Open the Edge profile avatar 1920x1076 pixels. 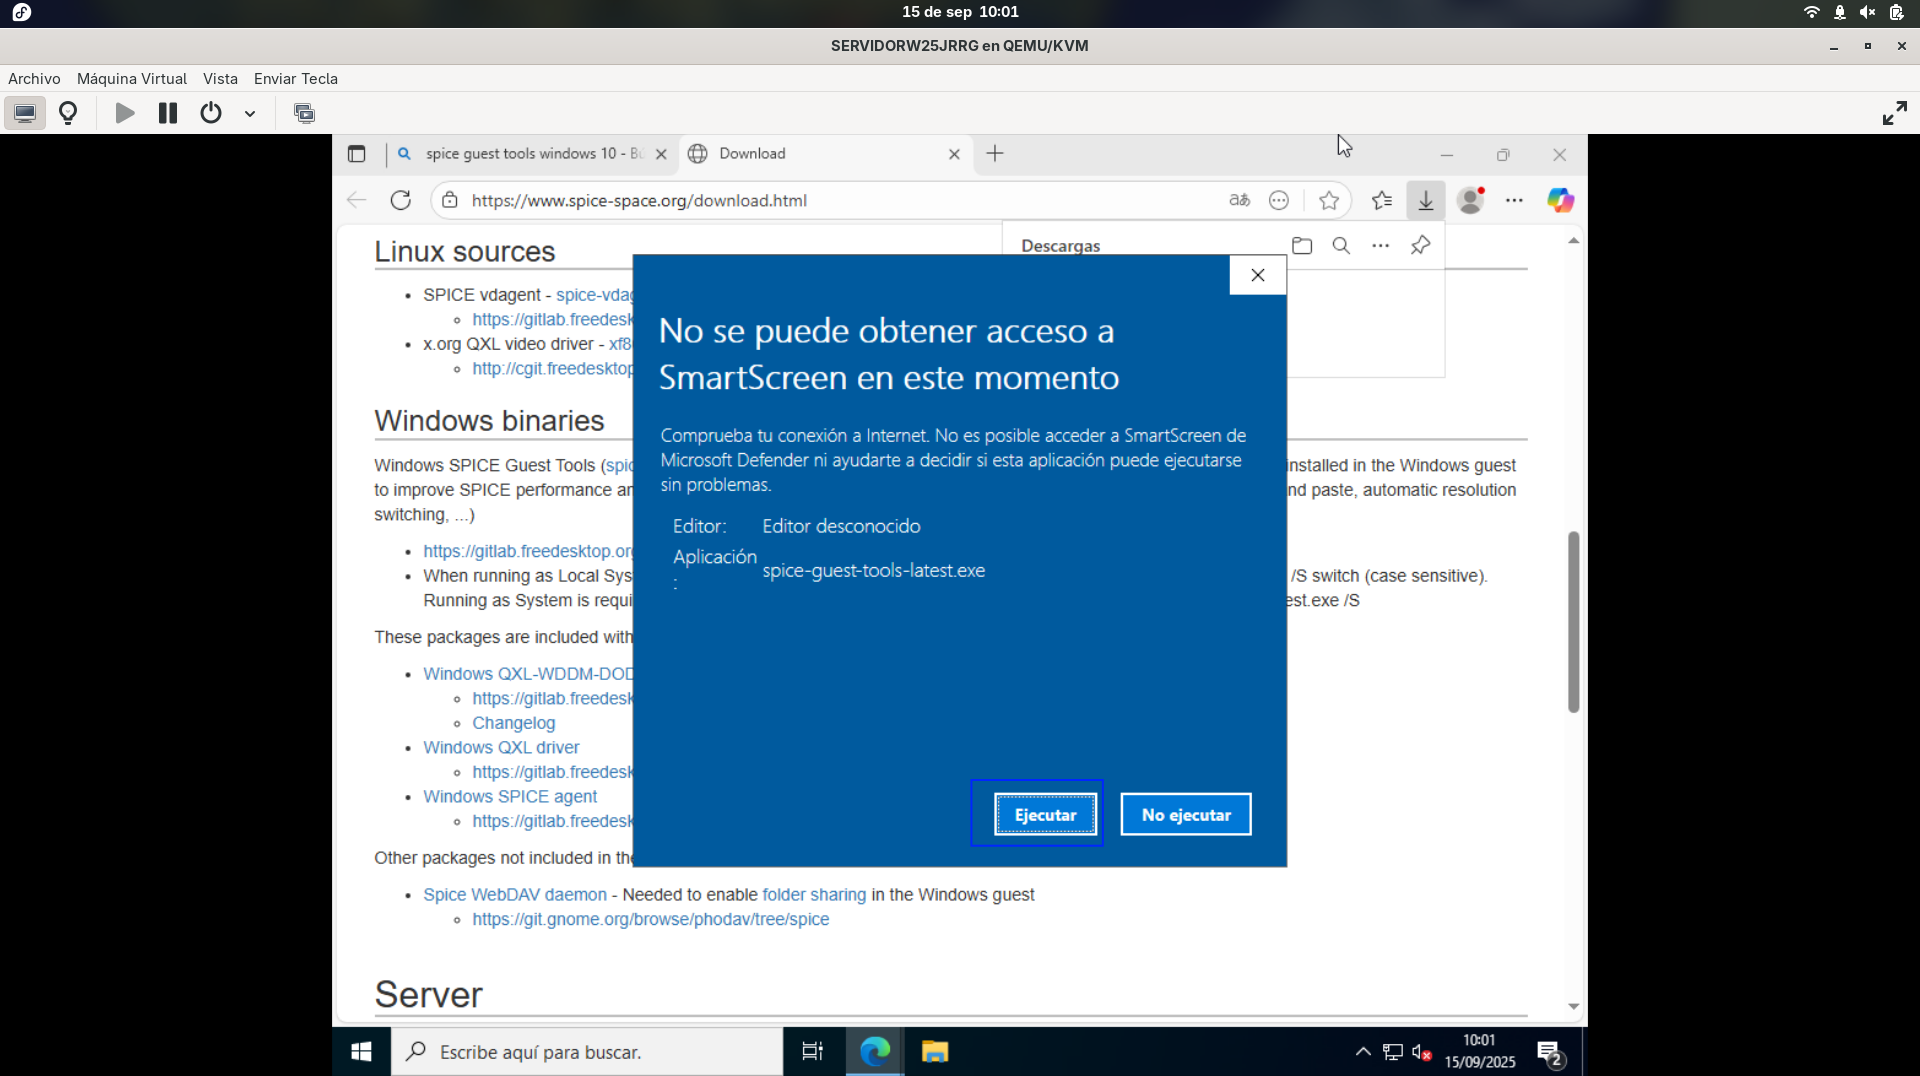click(1471, 200)
